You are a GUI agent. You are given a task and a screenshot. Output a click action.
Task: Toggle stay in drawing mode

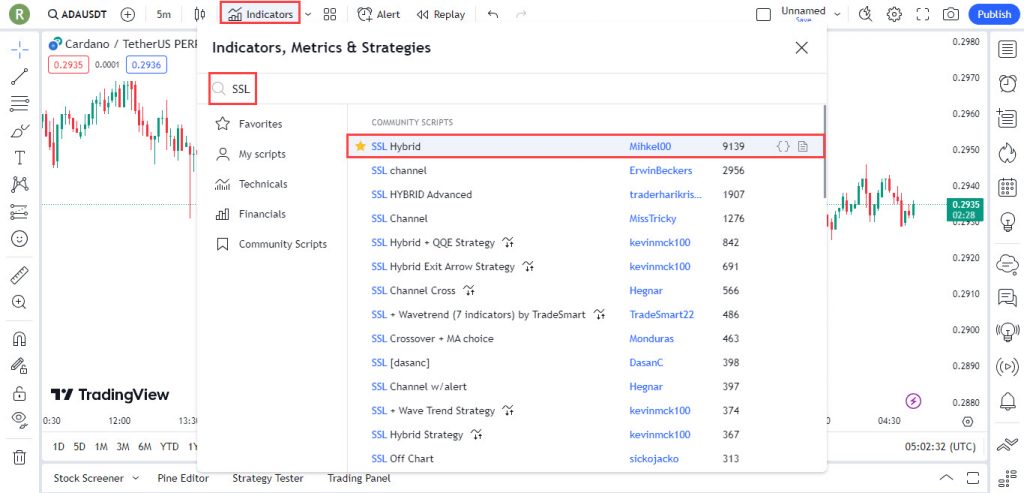[x=20, y=366]
